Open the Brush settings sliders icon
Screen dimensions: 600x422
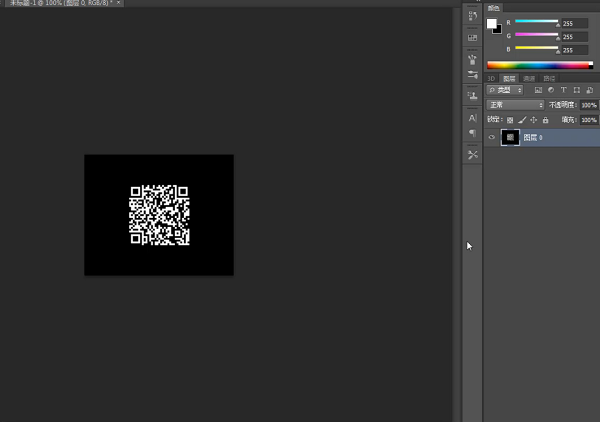tap(473, 75)
